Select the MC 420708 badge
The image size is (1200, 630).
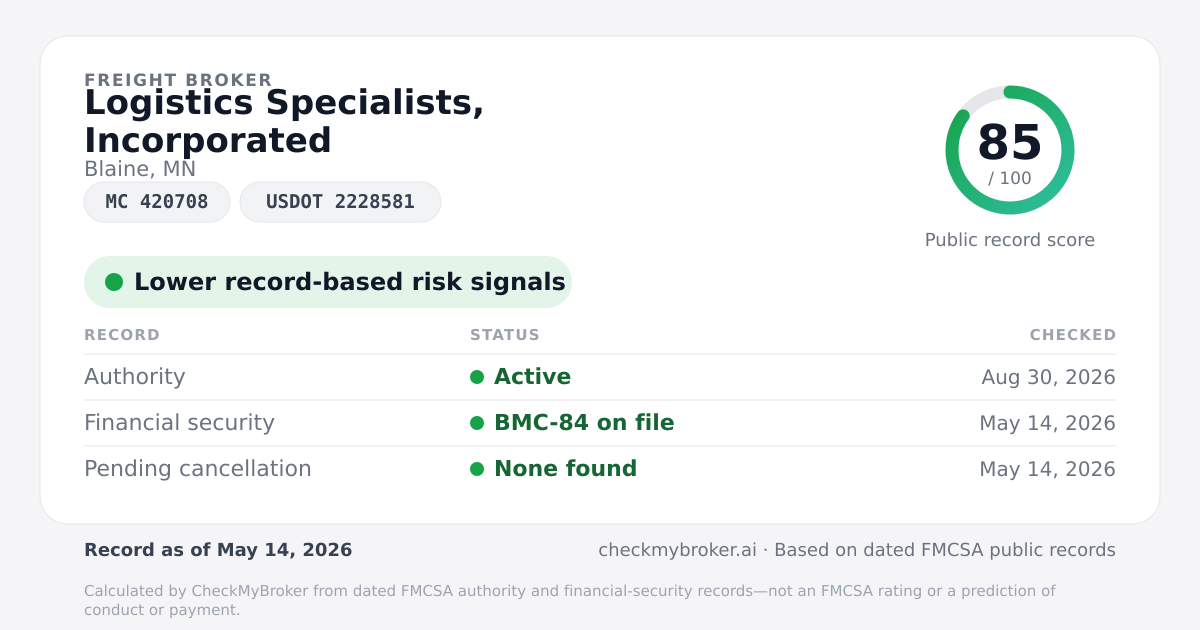[157, 202]
